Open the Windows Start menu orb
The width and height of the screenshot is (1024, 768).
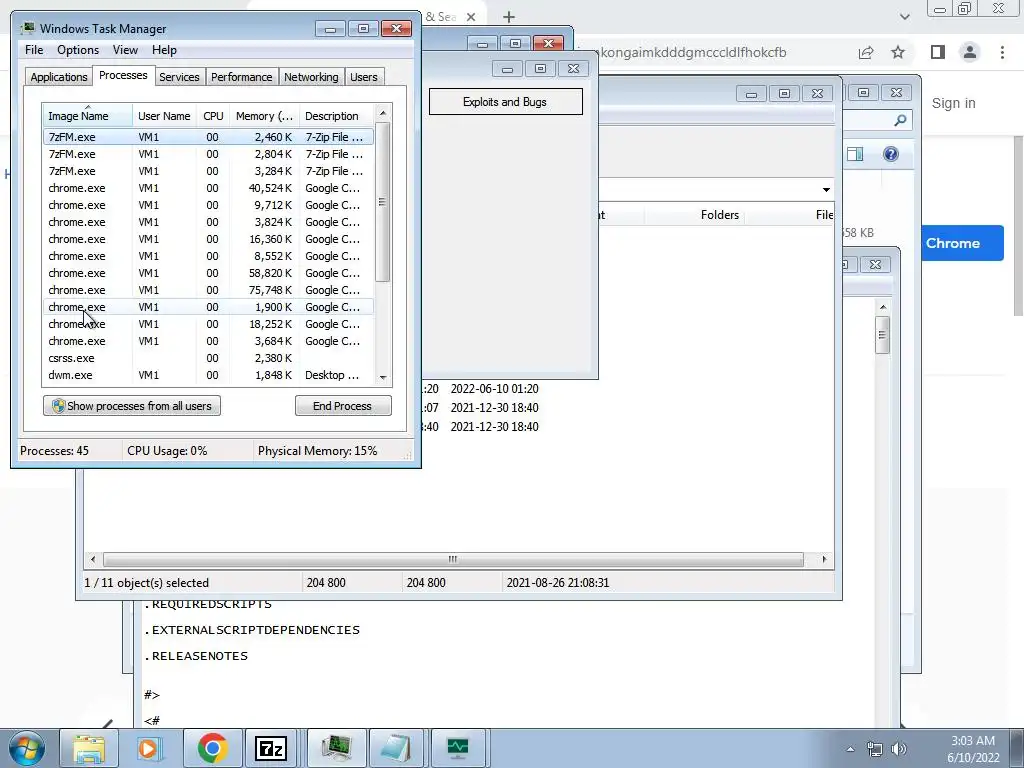click(x=27, y=748)
